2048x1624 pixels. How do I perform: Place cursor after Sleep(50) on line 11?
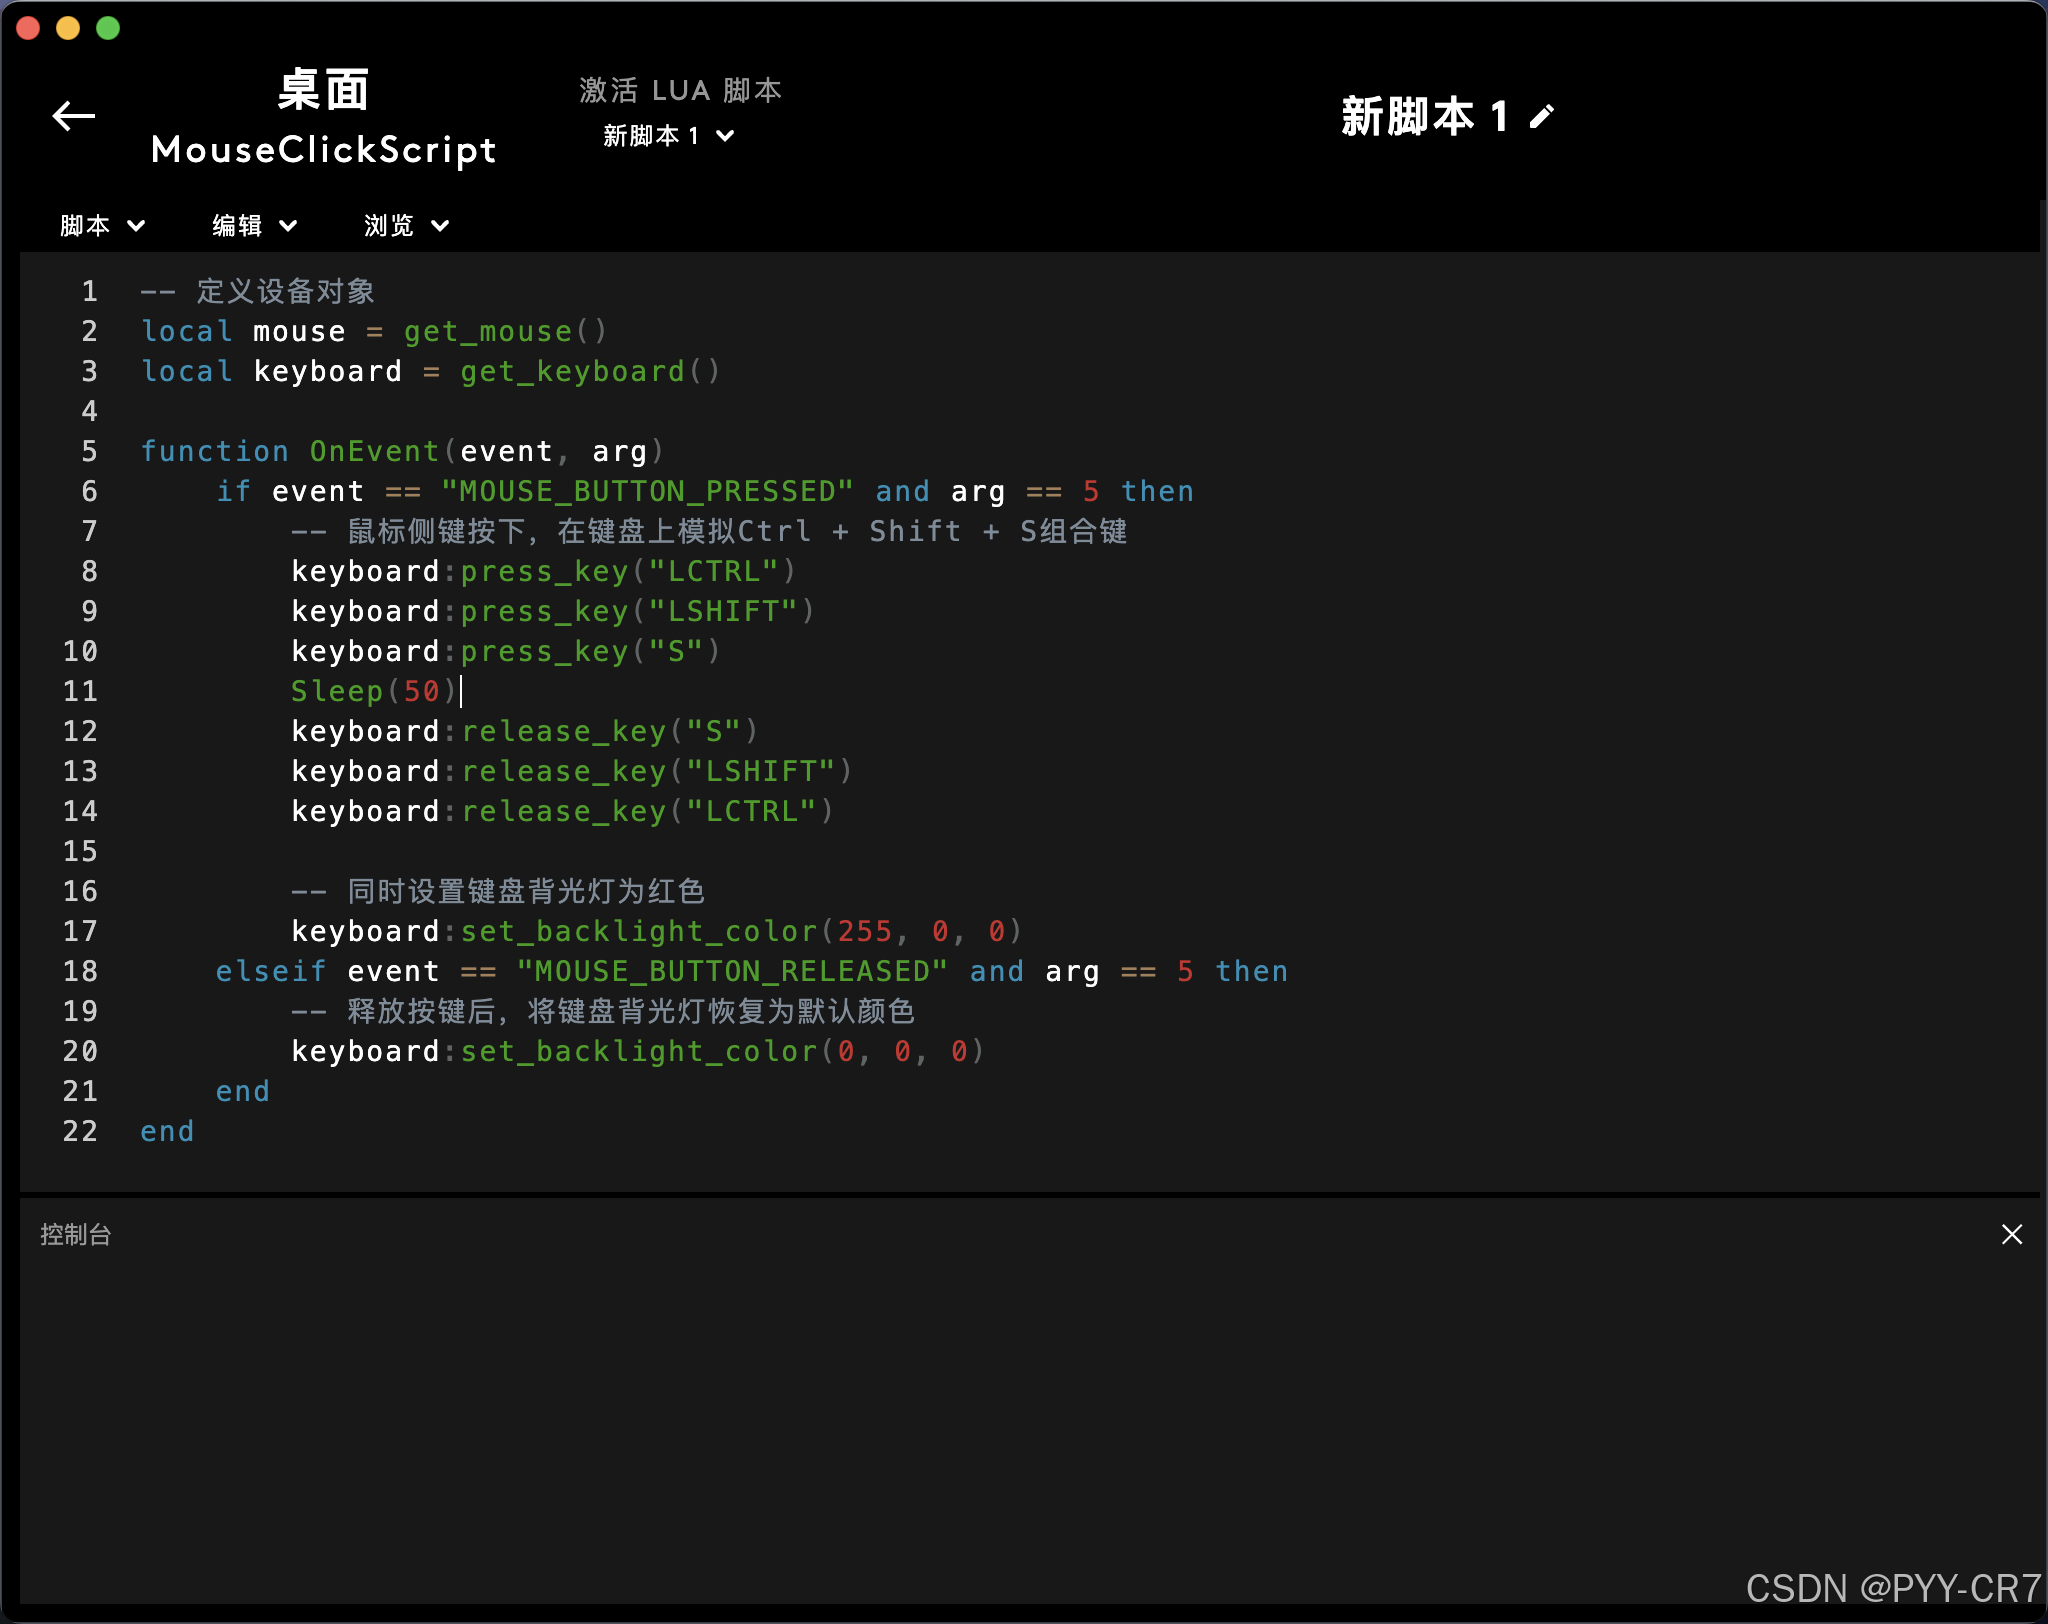(462, 691)
